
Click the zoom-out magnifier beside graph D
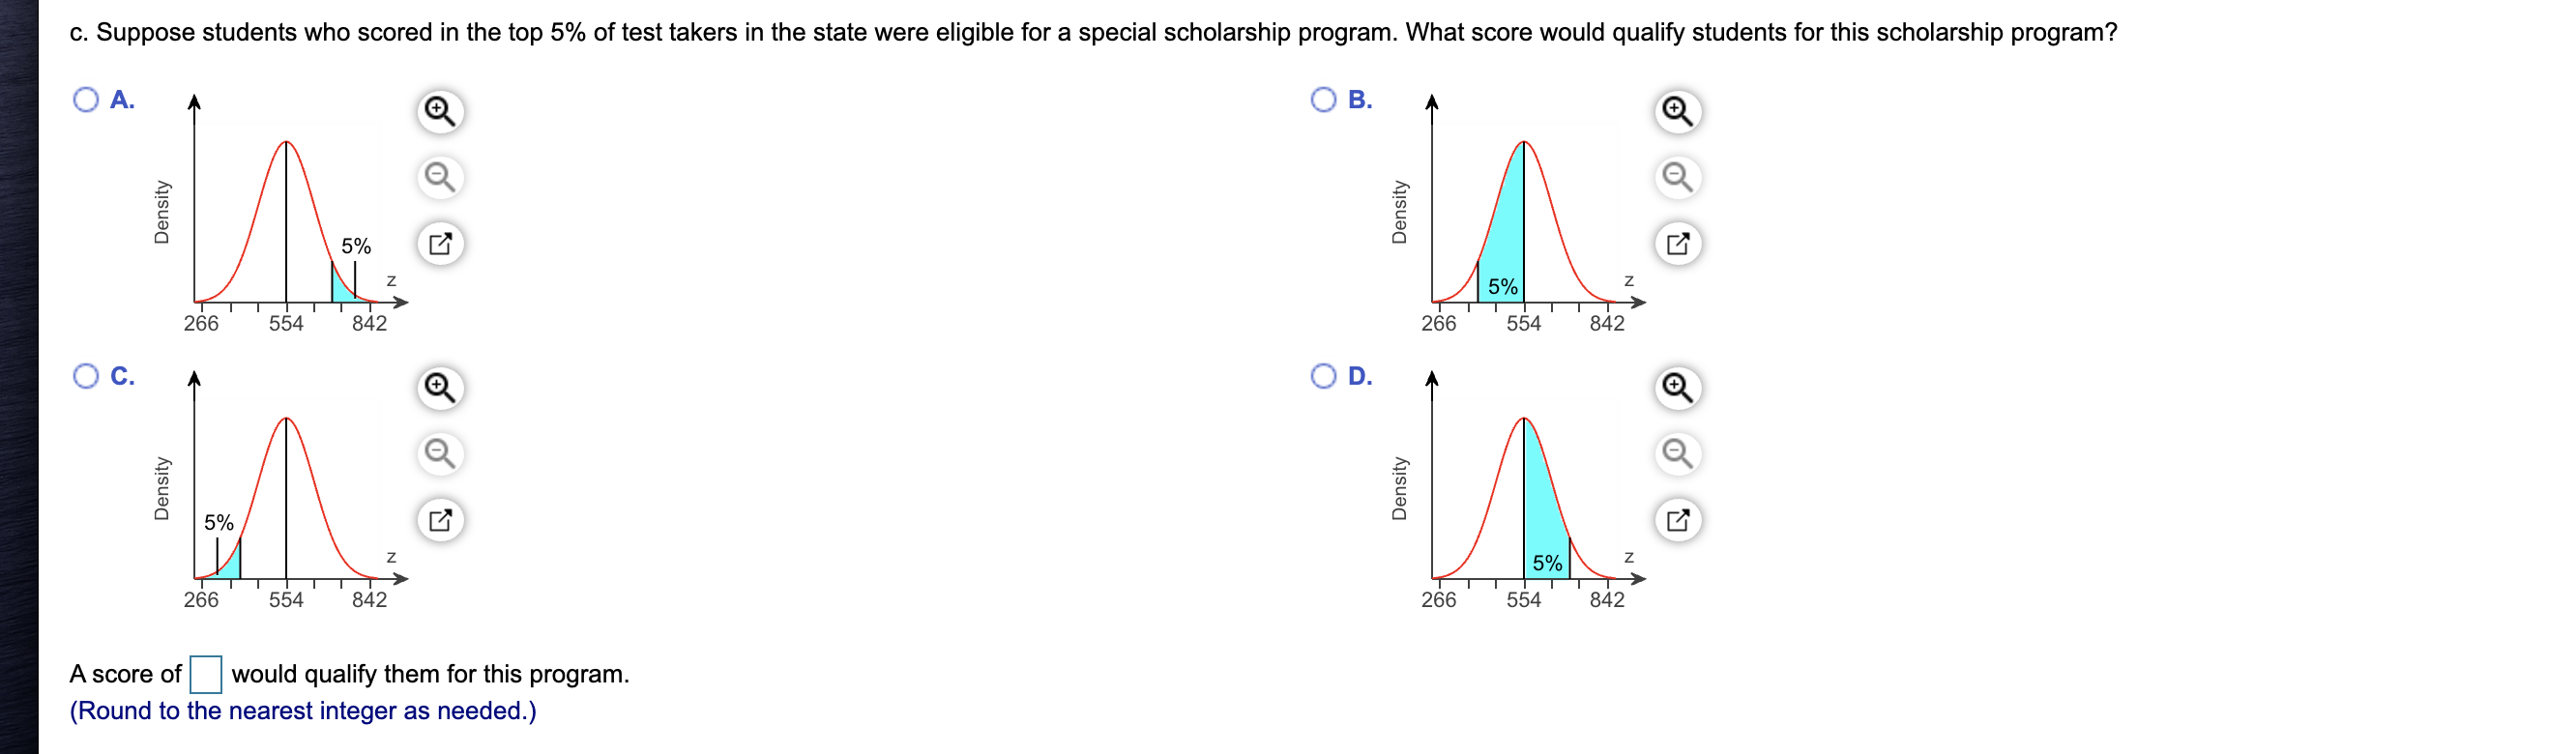[1677, 452]
